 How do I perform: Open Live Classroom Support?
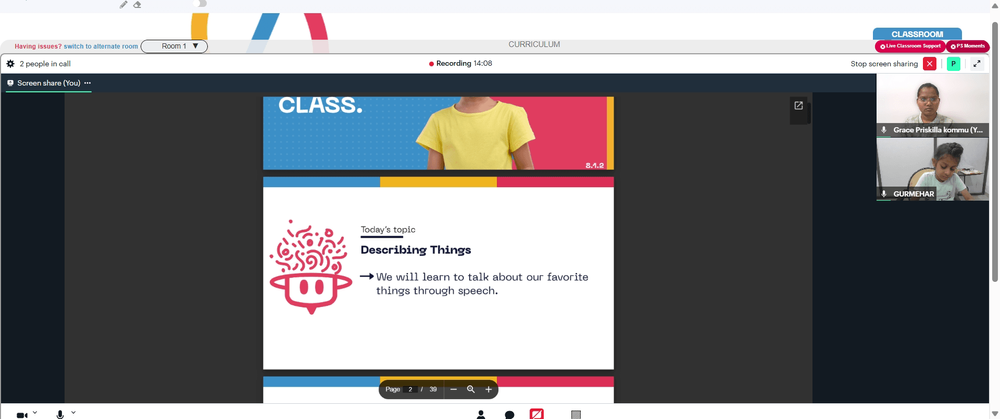tap(909, 47)
